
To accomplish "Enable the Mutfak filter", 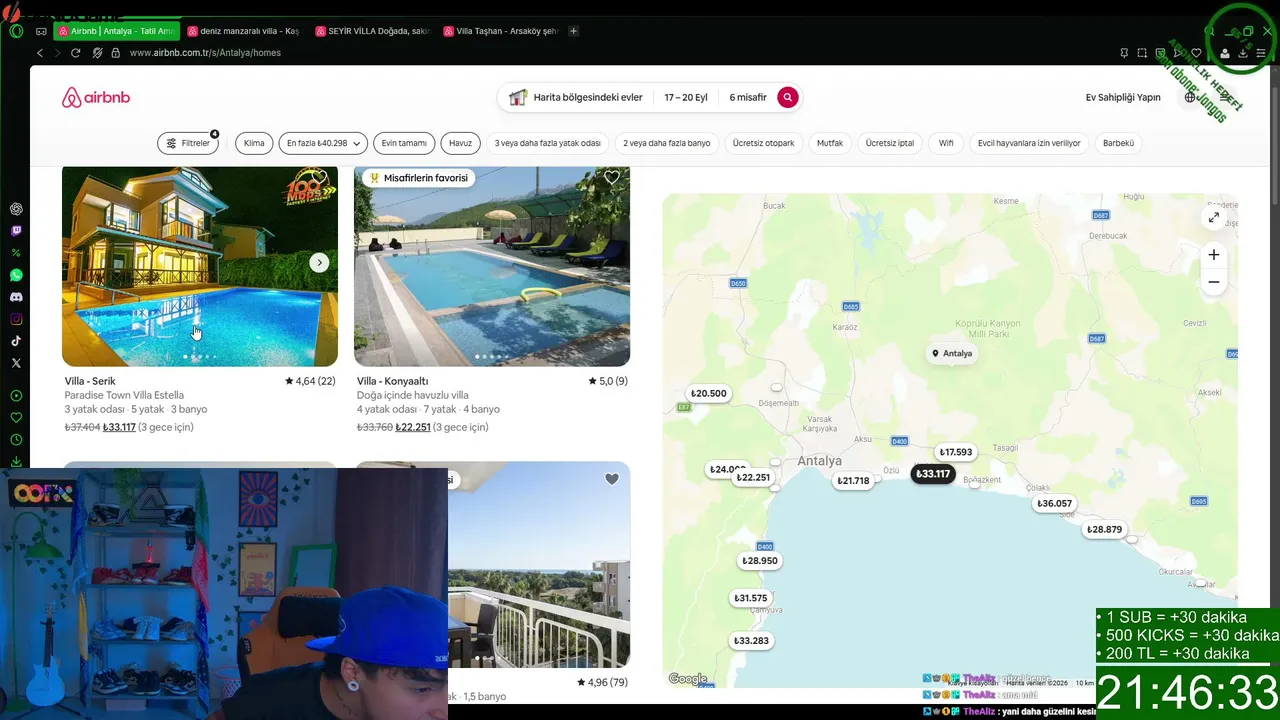I will coord(830,143).
